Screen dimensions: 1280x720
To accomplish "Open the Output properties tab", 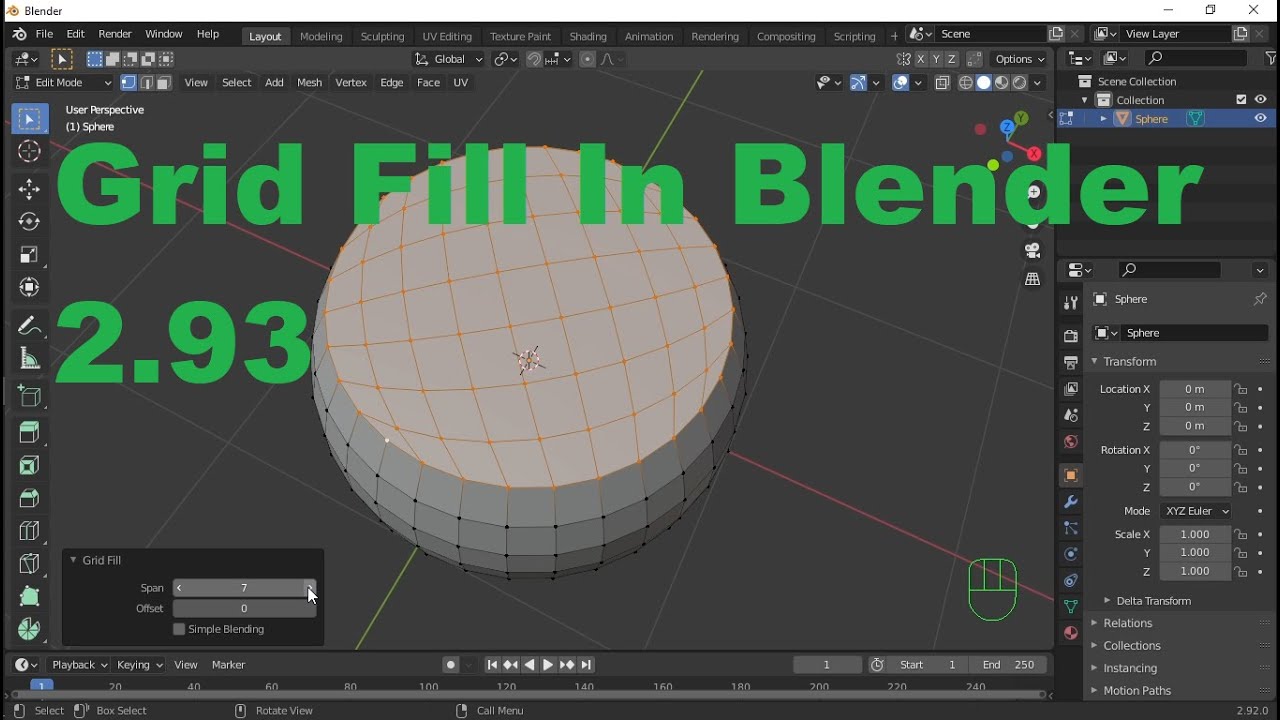I will [x=1070, y=362].
